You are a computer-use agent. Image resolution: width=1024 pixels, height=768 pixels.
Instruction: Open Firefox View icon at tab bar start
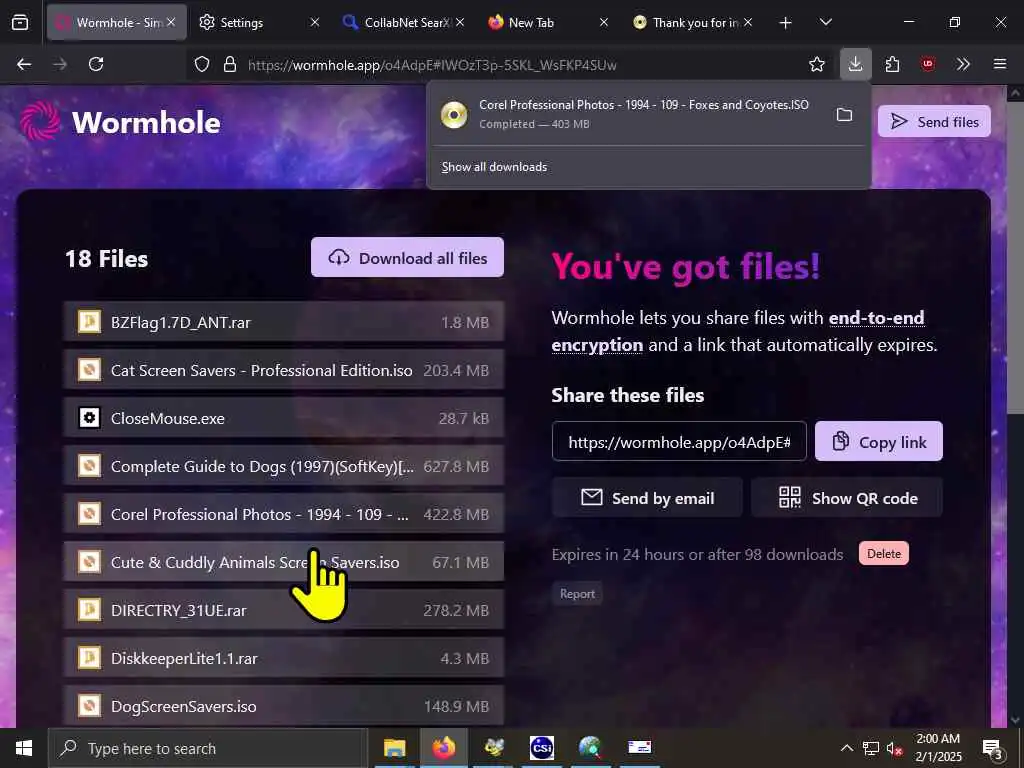tap(20, 22)
